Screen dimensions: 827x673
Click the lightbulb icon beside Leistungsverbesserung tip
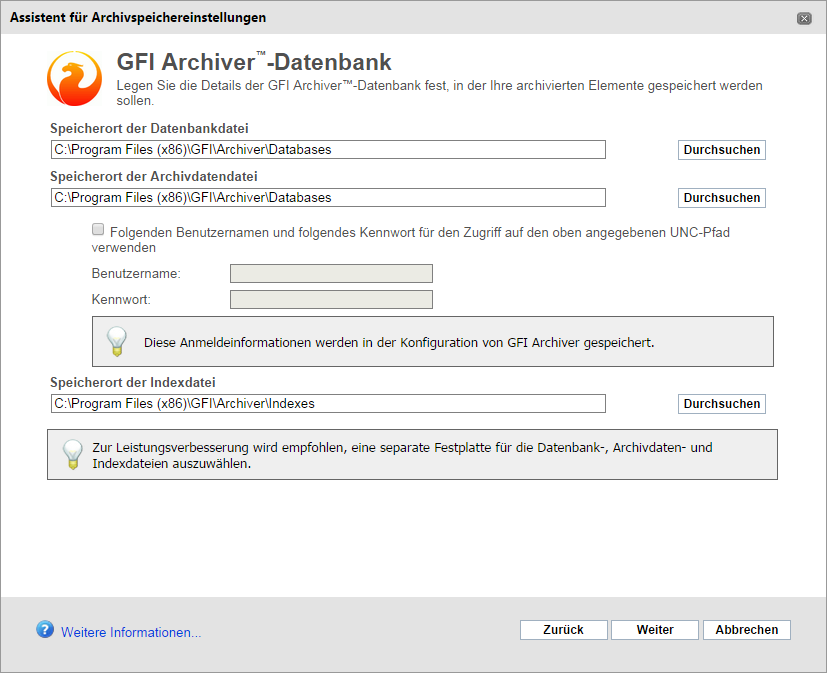[72, 454]
